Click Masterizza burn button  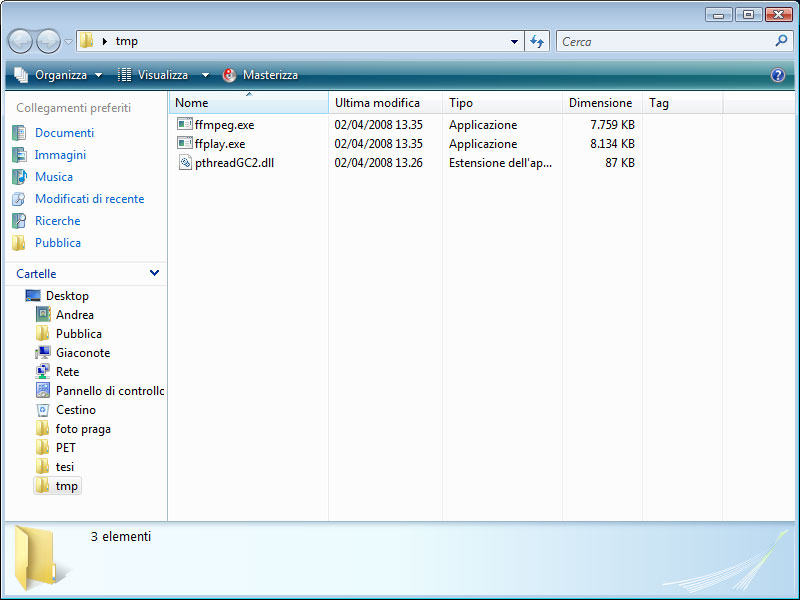coord(260,75)
